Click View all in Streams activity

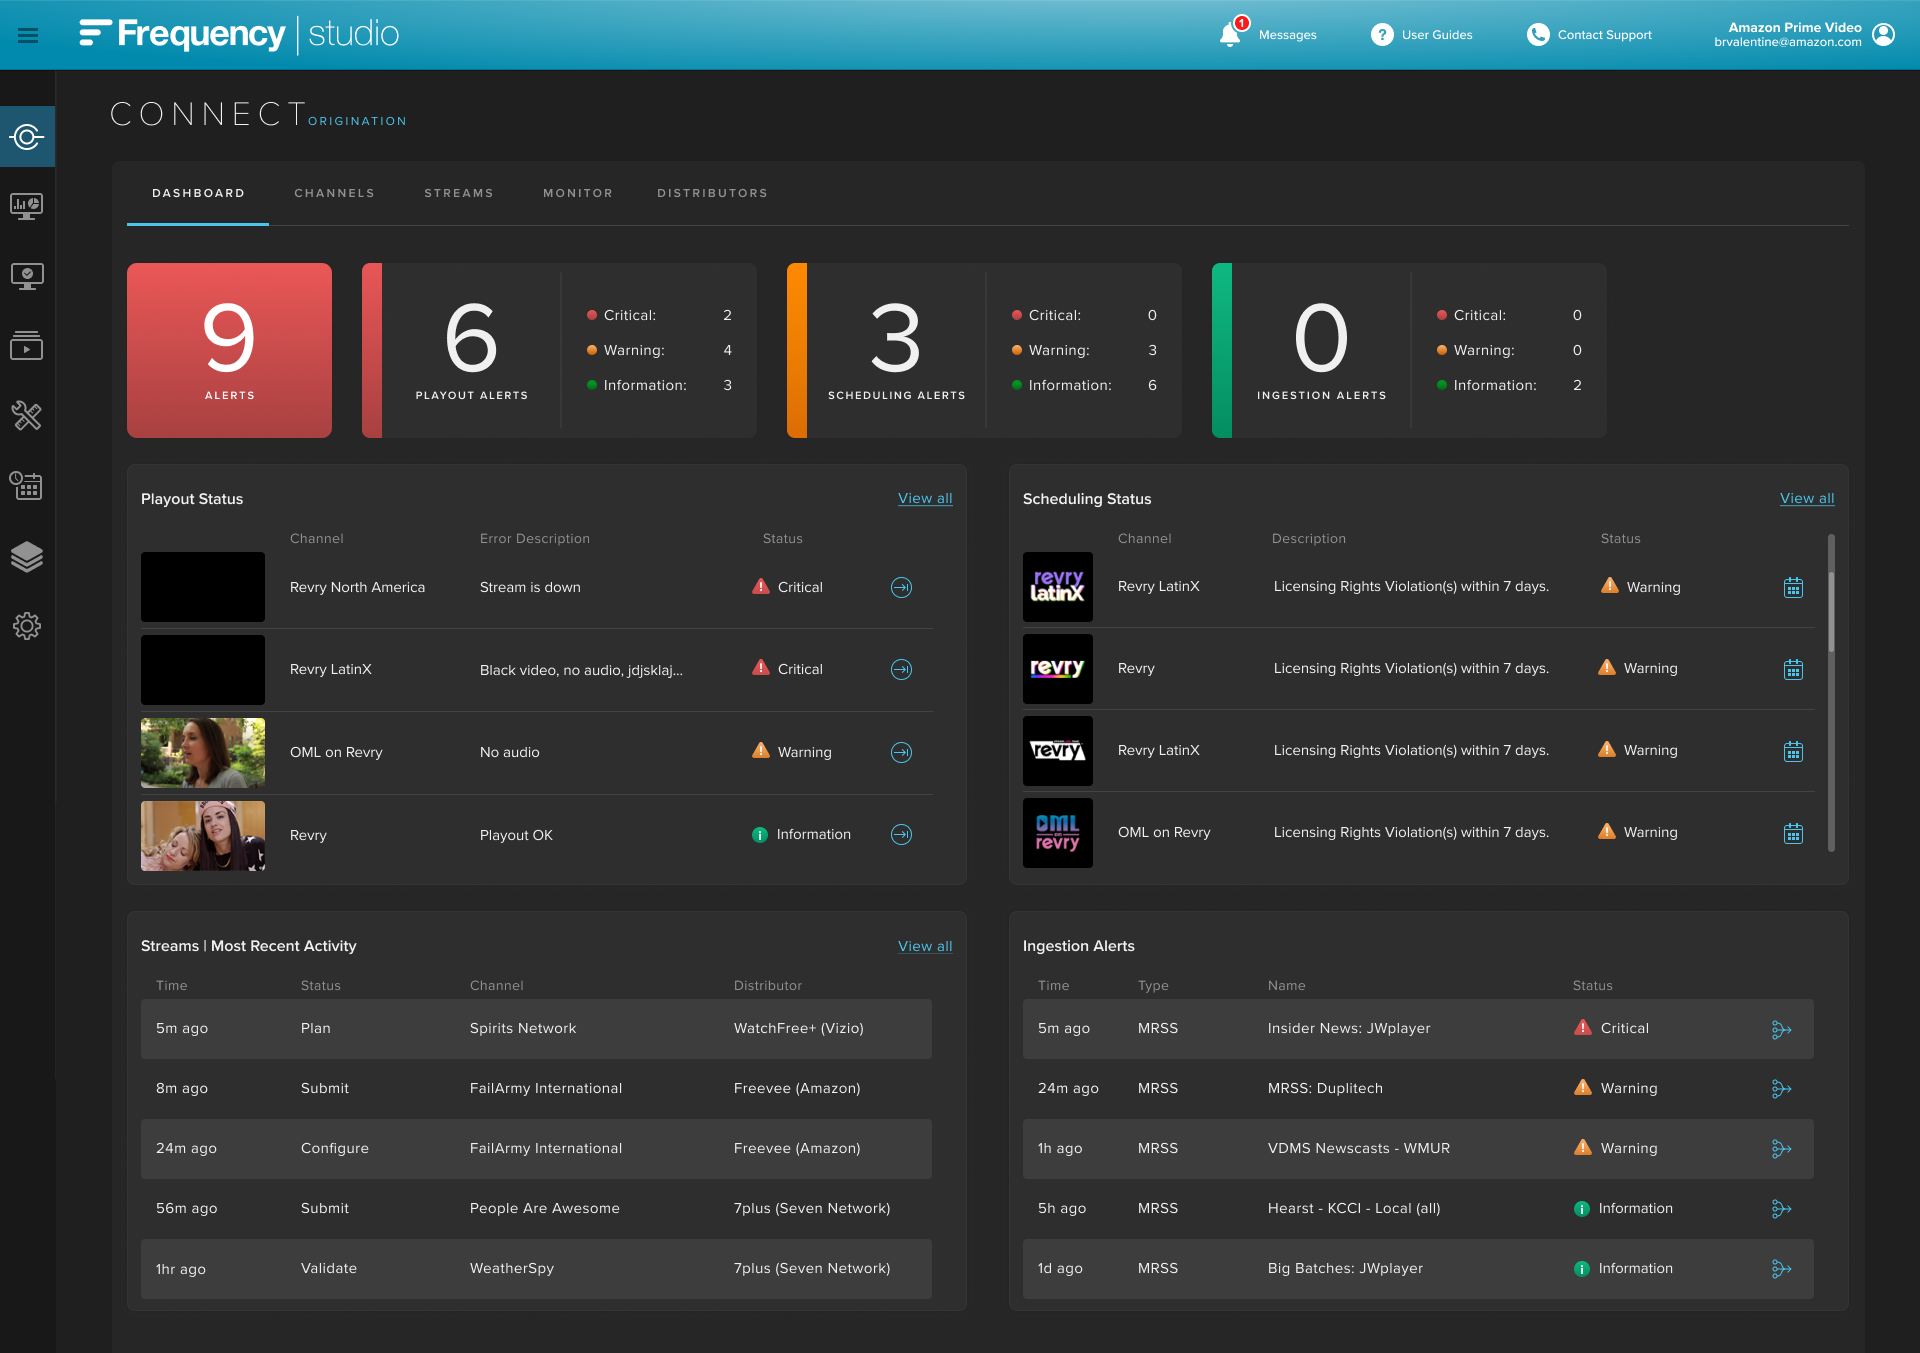(x=925, y=946)
